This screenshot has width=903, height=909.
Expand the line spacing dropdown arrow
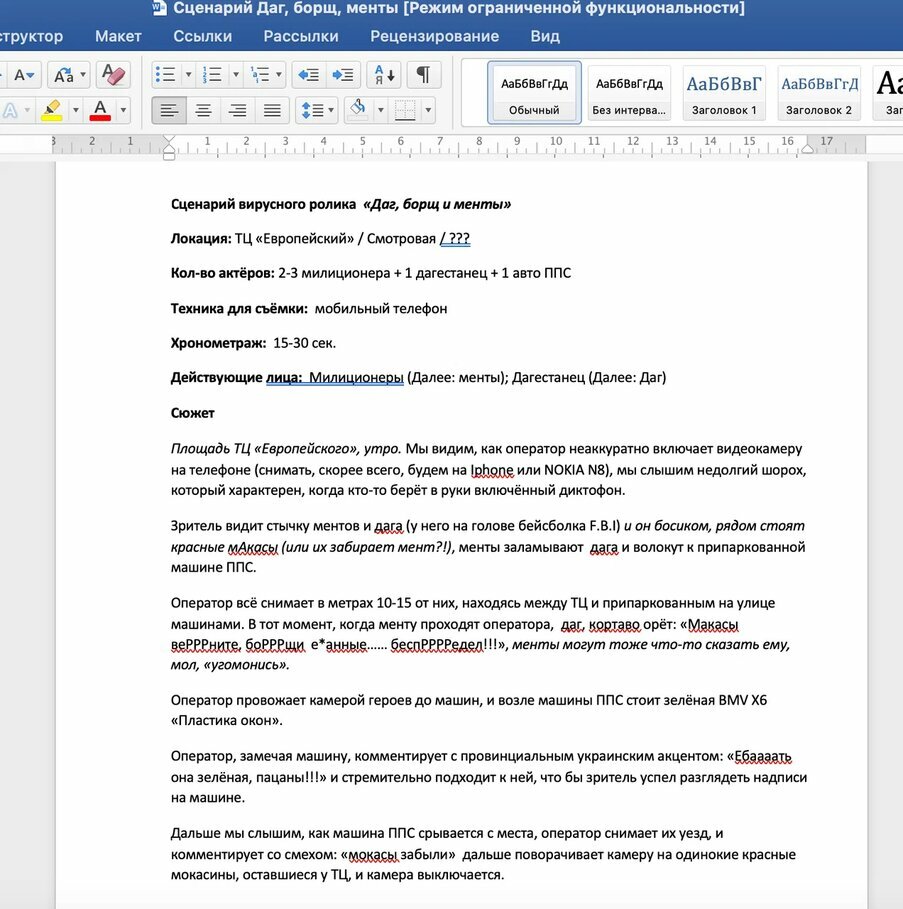[x=331, y=110]
